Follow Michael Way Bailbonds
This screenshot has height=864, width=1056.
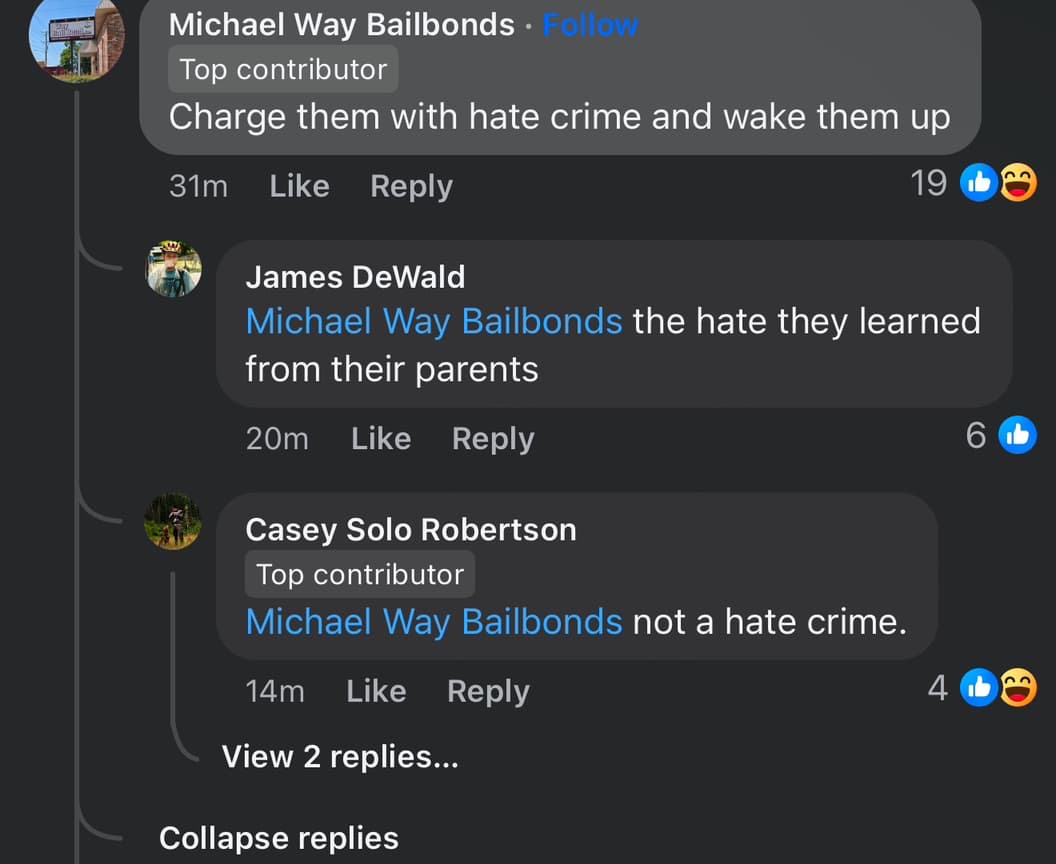[x=590, y=25]
